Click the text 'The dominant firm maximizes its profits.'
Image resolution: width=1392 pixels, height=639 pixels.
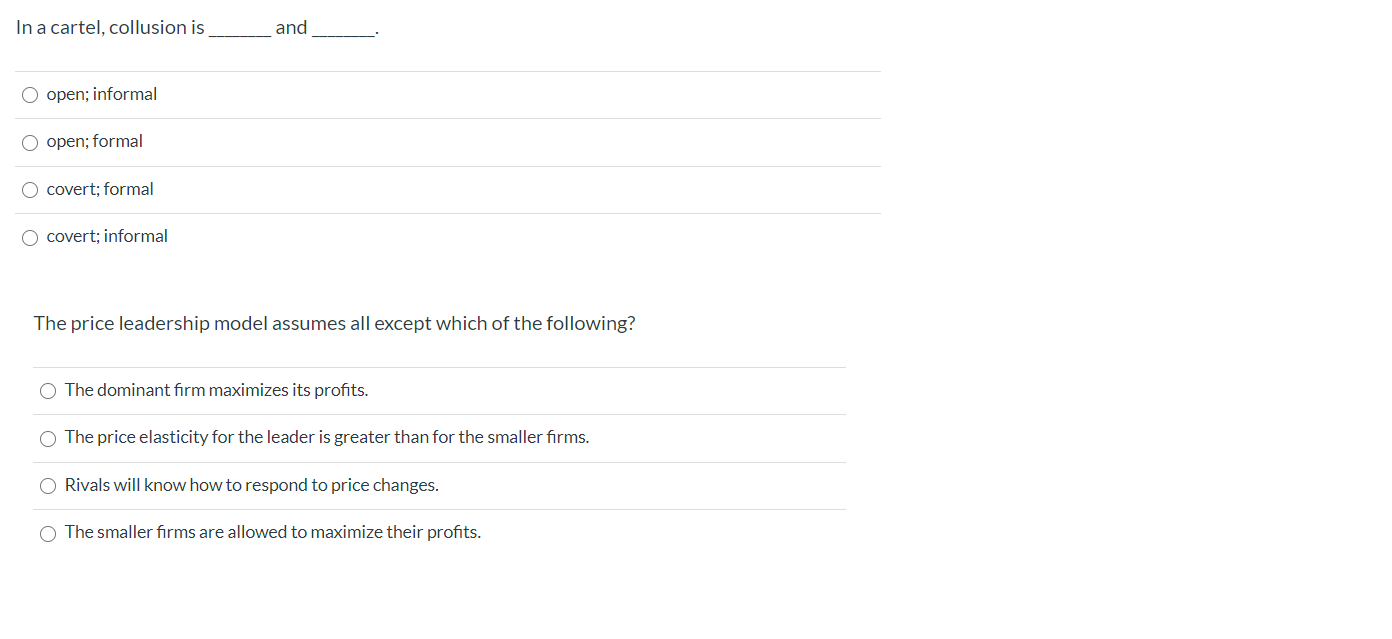pos(216,390)
